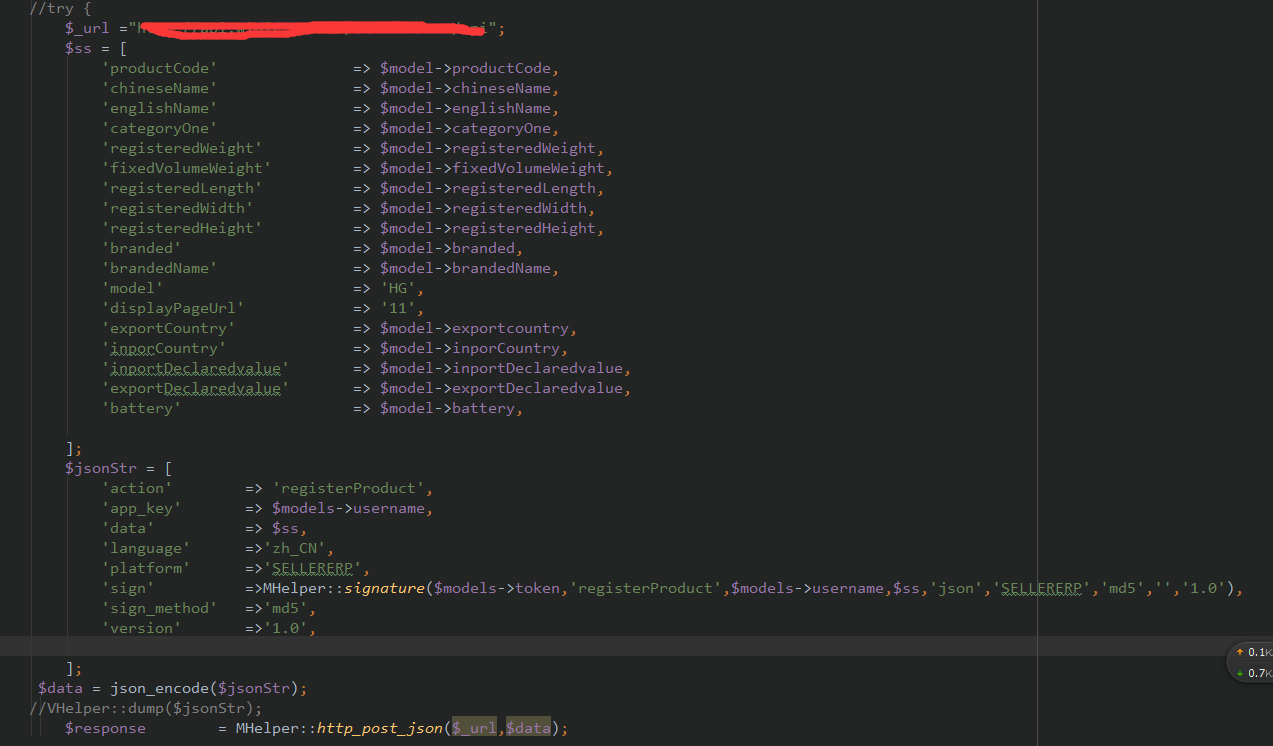Click the $model->categoryOne value
The image size is (1273, 746).
pyautogui.click(x=465, y=128)
